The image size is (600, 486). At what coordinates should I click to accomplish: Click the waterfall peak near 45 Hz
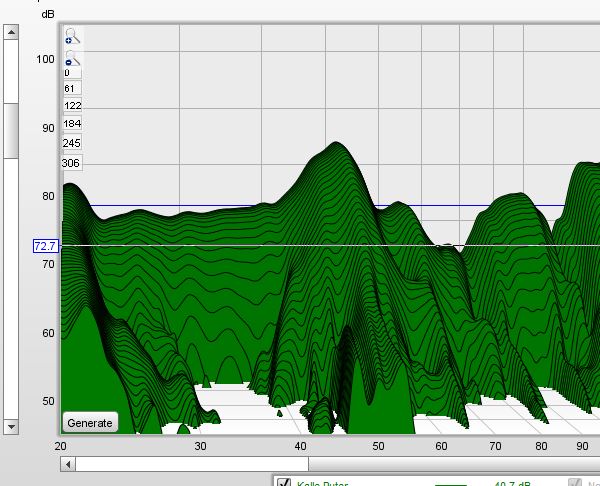pos(335,144)
